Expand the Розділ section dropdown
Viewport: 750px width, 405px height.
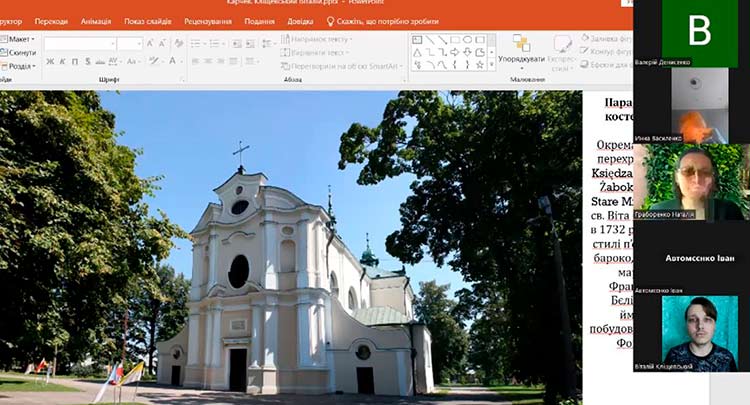pyautogui.click(x=20, y=66)
